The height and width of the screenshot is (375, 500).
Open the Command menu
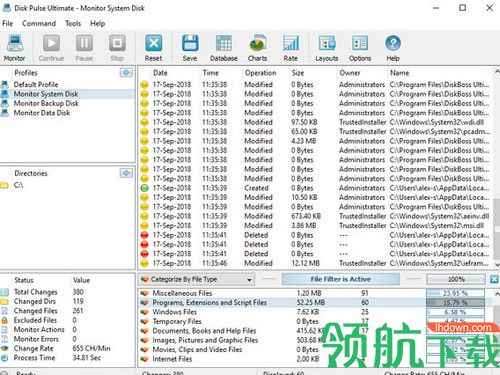tap(39, 23)
